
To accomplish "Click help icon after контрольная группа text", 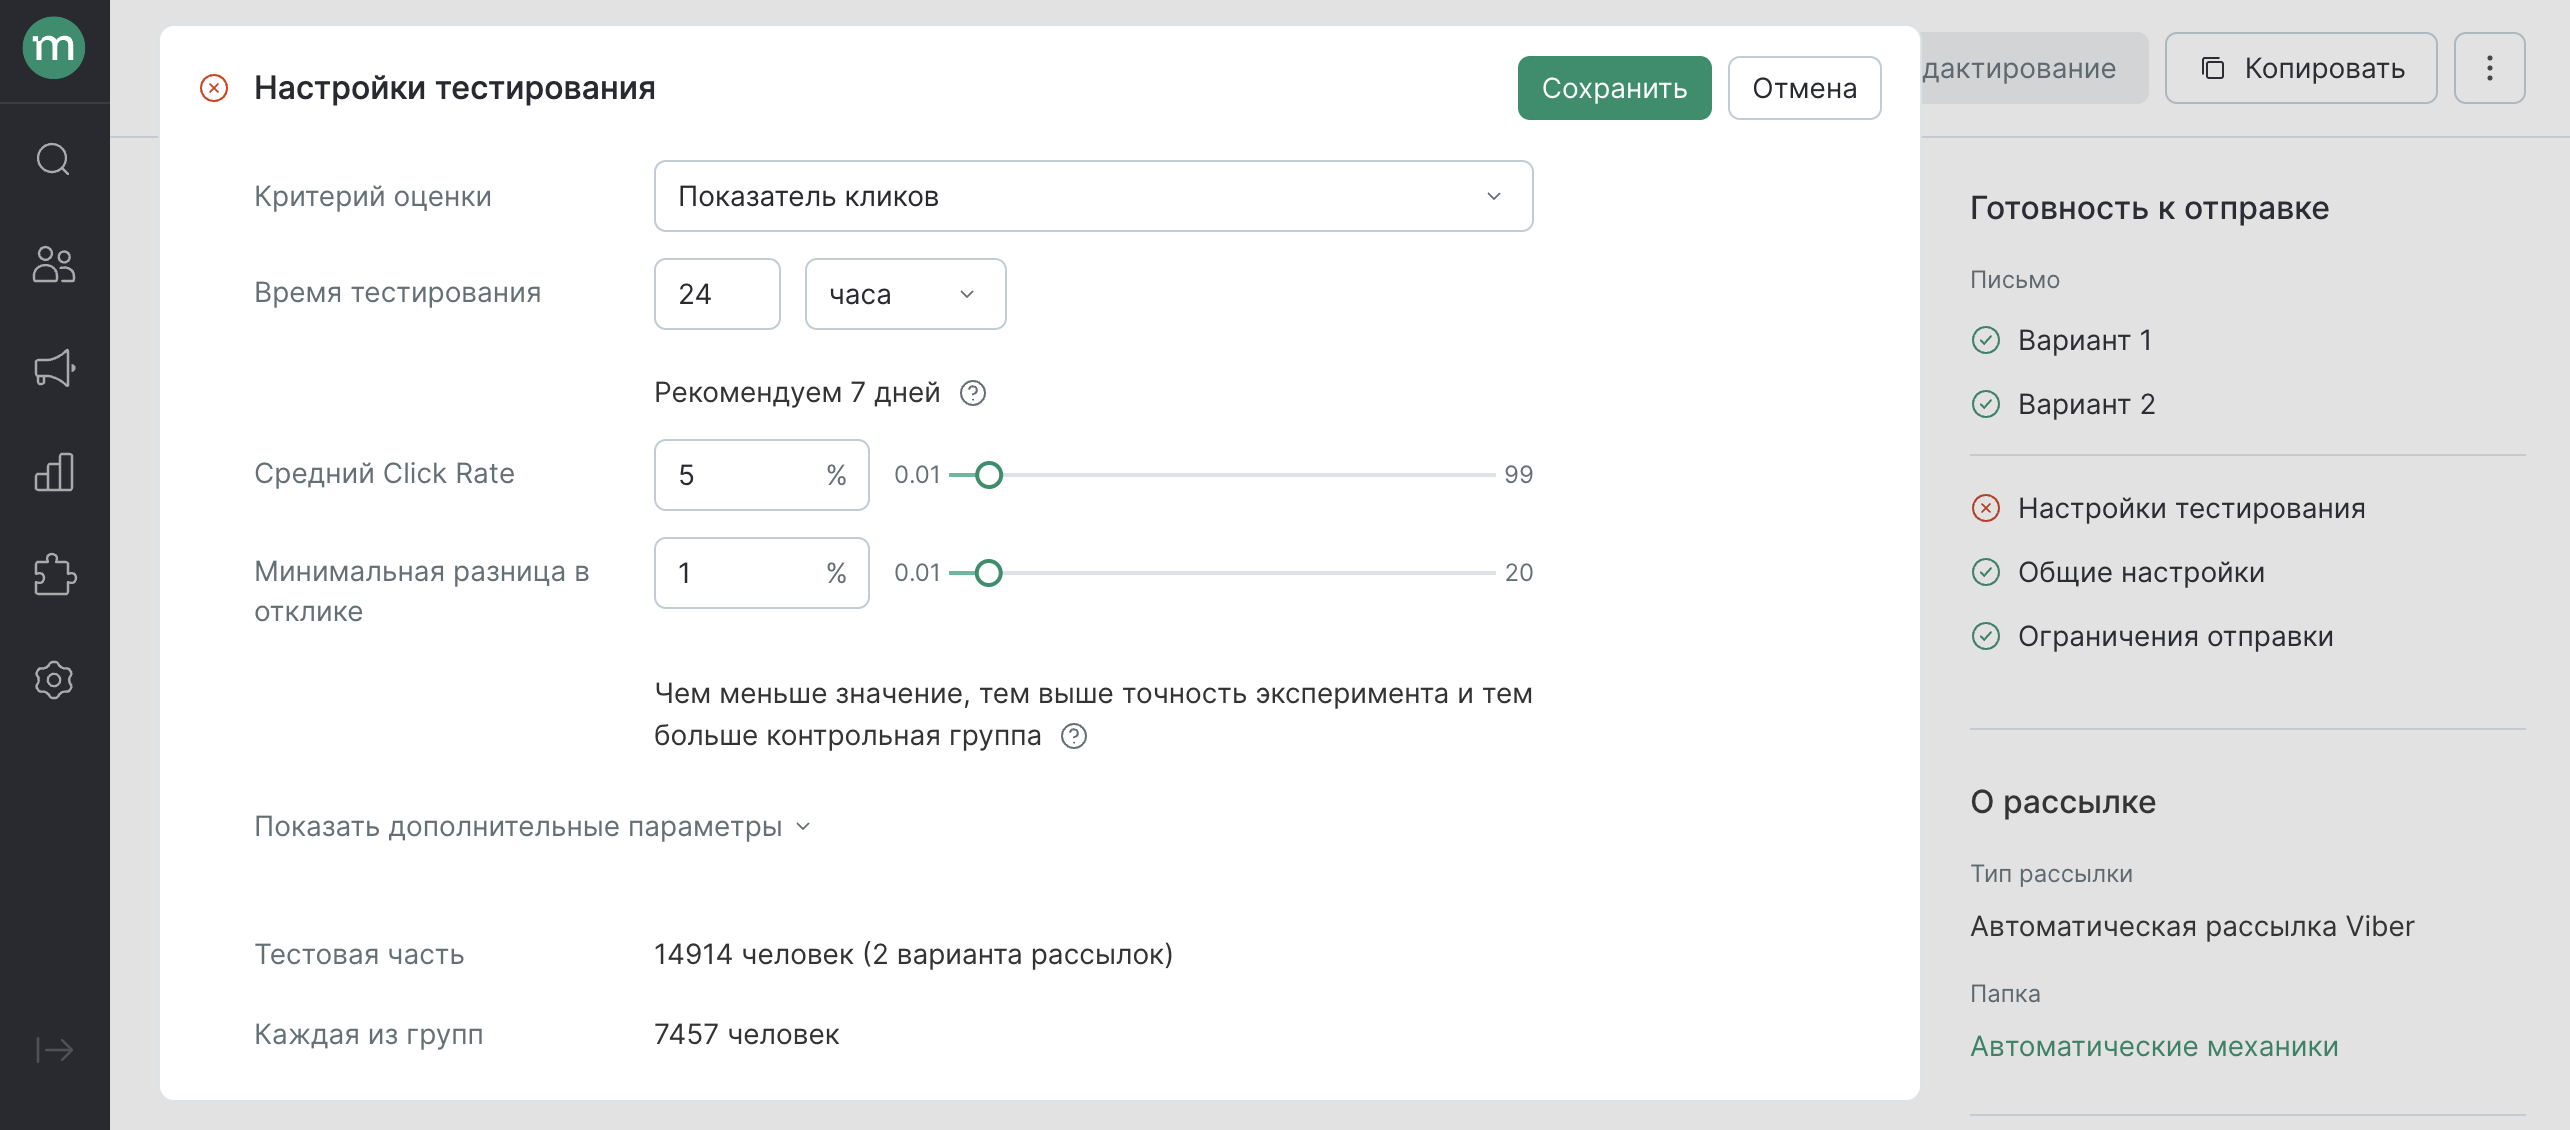I will 1074,736.
